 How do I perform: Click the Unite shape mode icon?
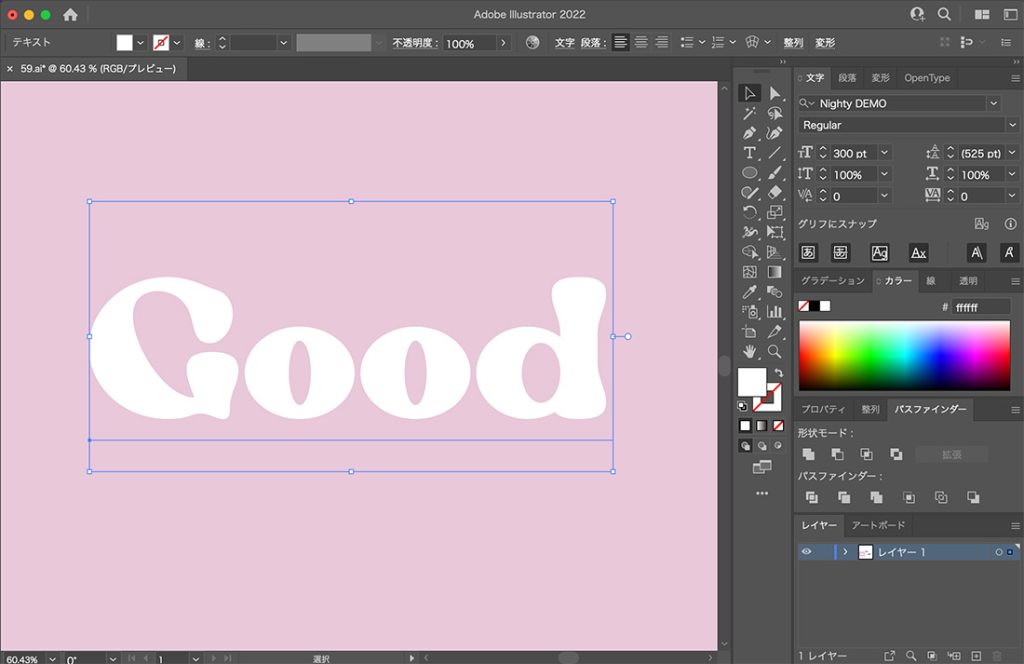click(x=808, y=454)
